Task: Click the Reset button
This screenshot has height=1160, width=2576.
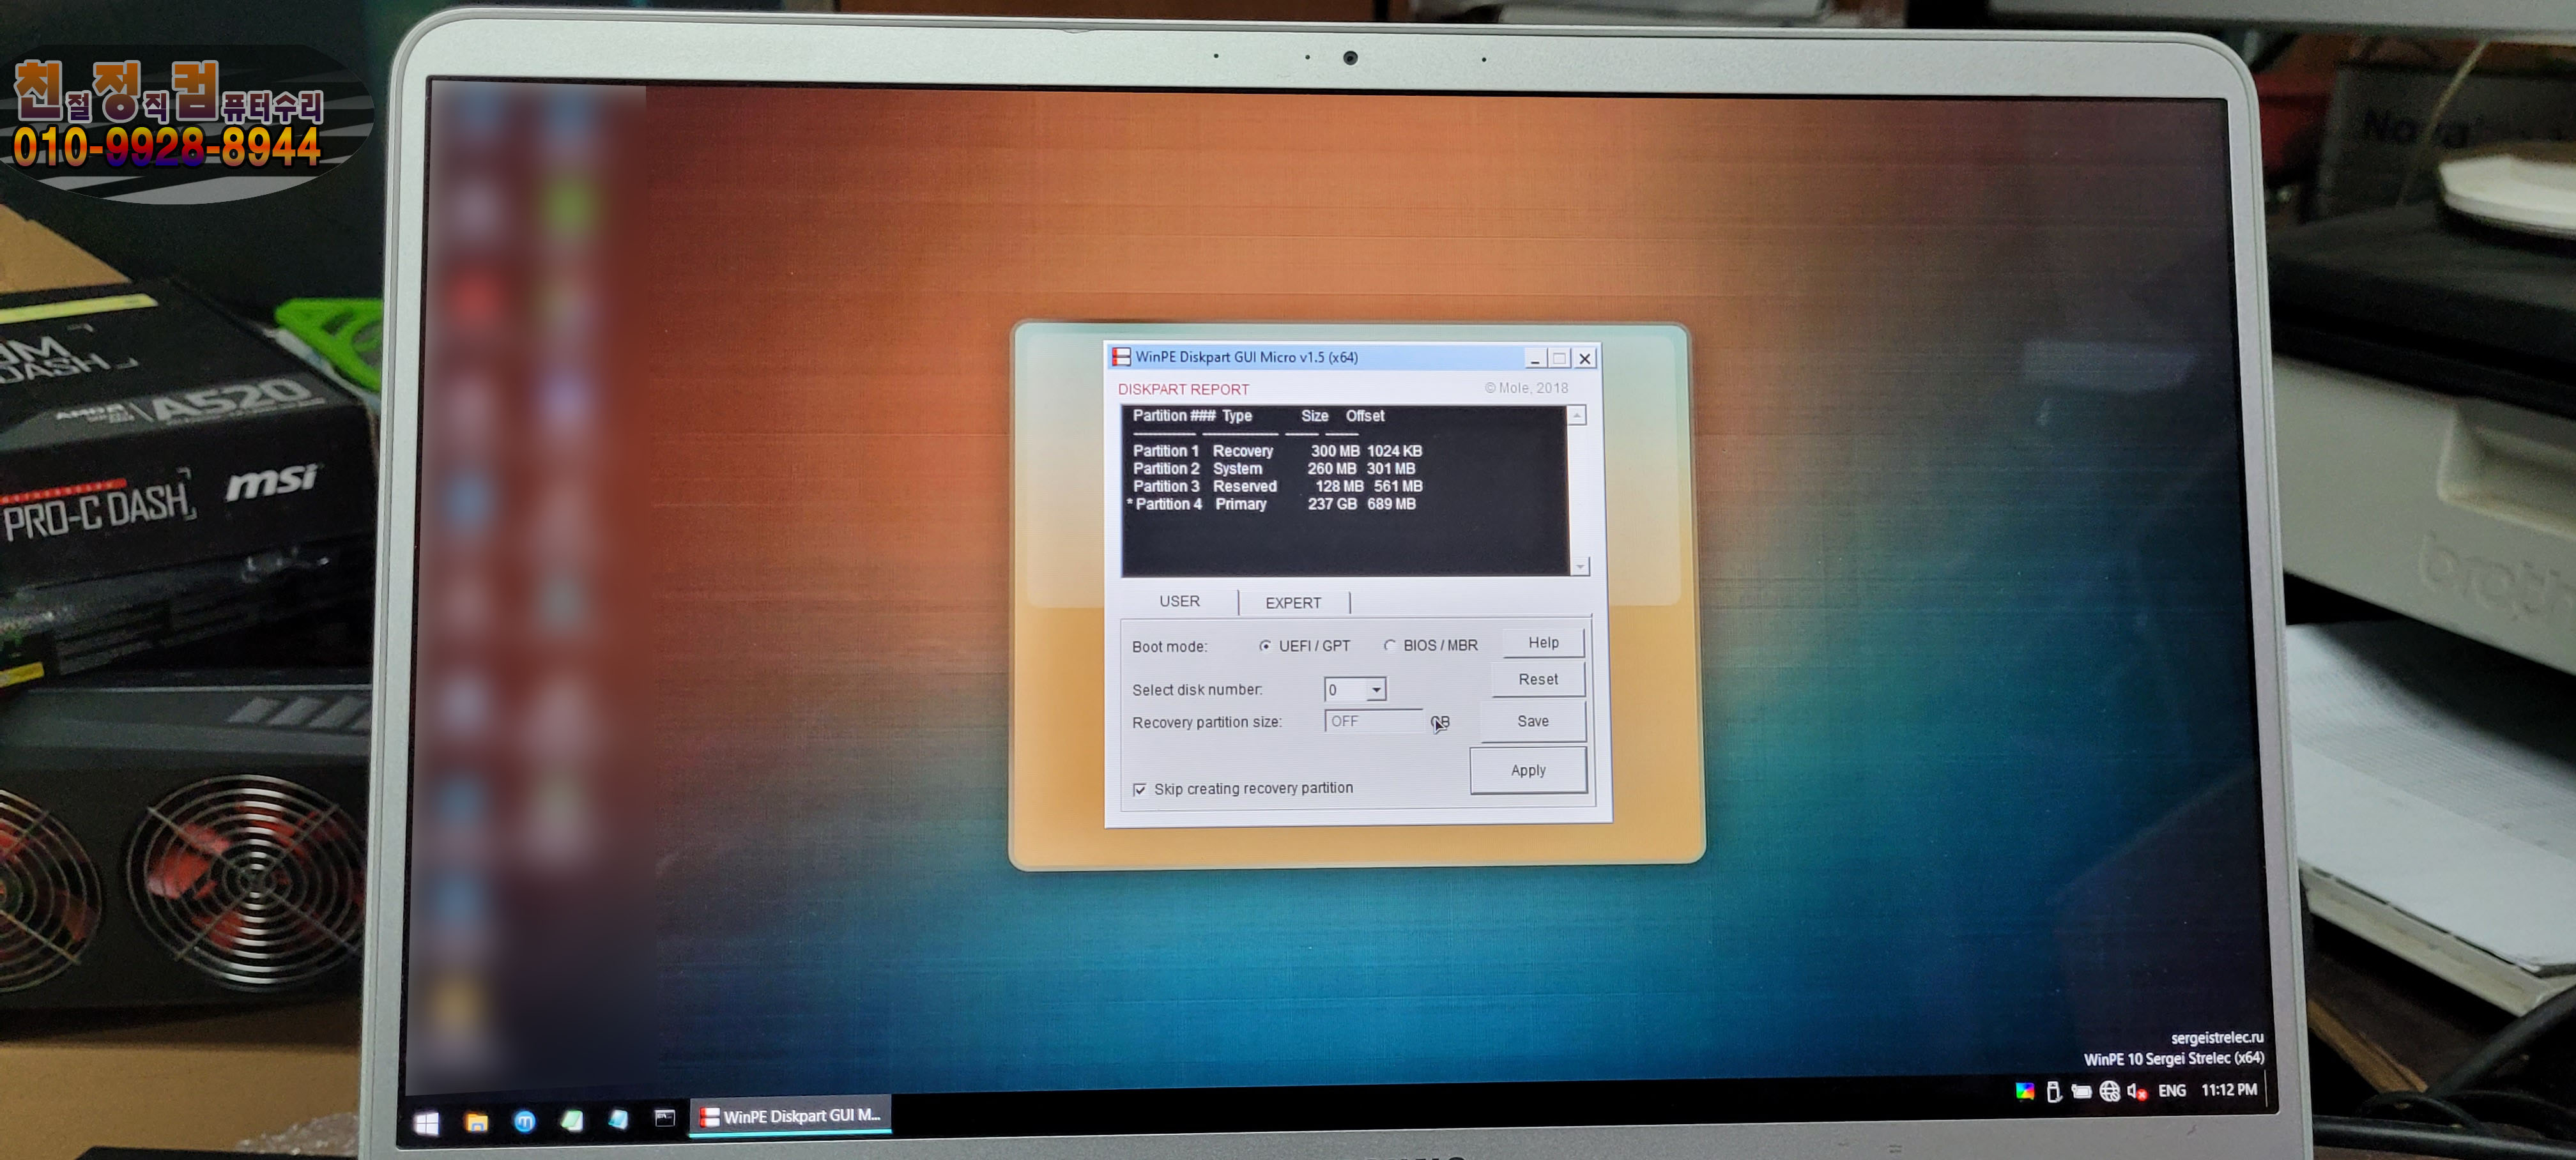Action: point(1537,679)
